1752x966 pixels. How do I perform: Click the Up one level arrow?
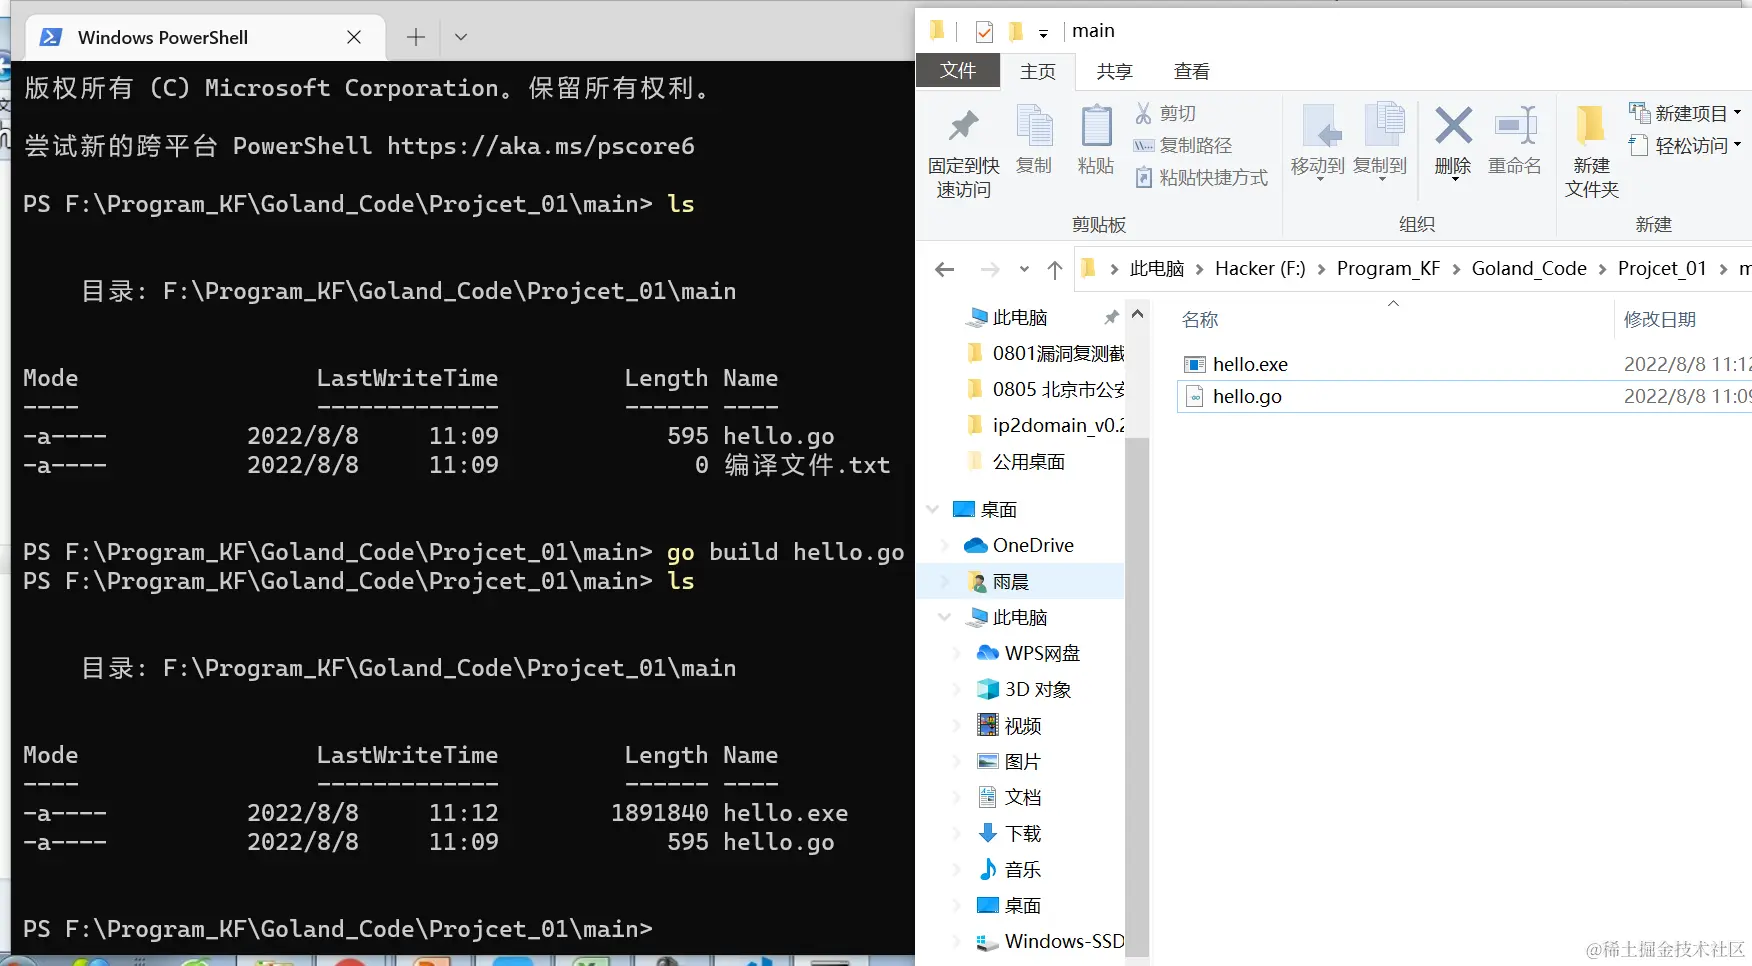coord(1055,269)
